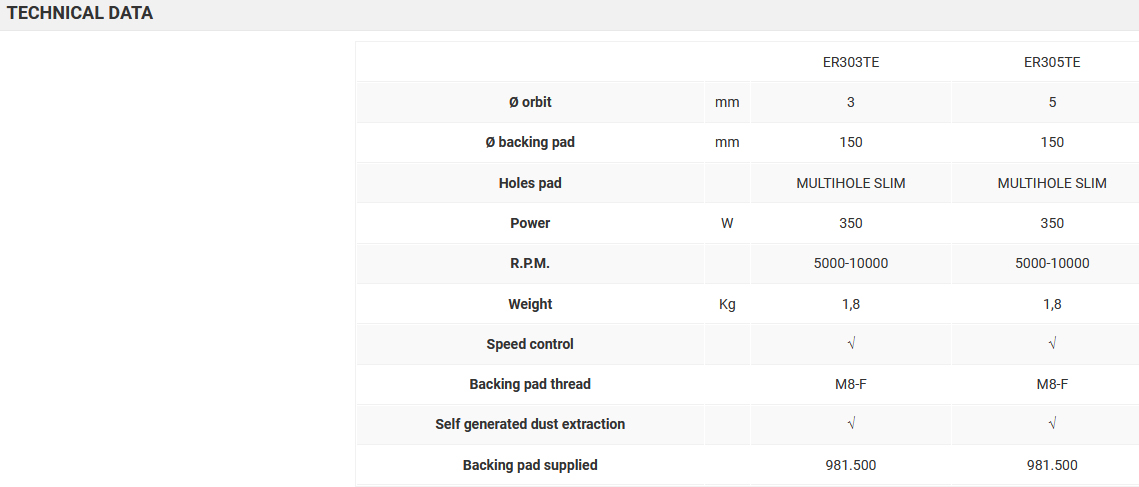The height and width of the screenshot is (487, 1139).
Task: Click the ER303TE column header
Action: click(x=851, y=62)
